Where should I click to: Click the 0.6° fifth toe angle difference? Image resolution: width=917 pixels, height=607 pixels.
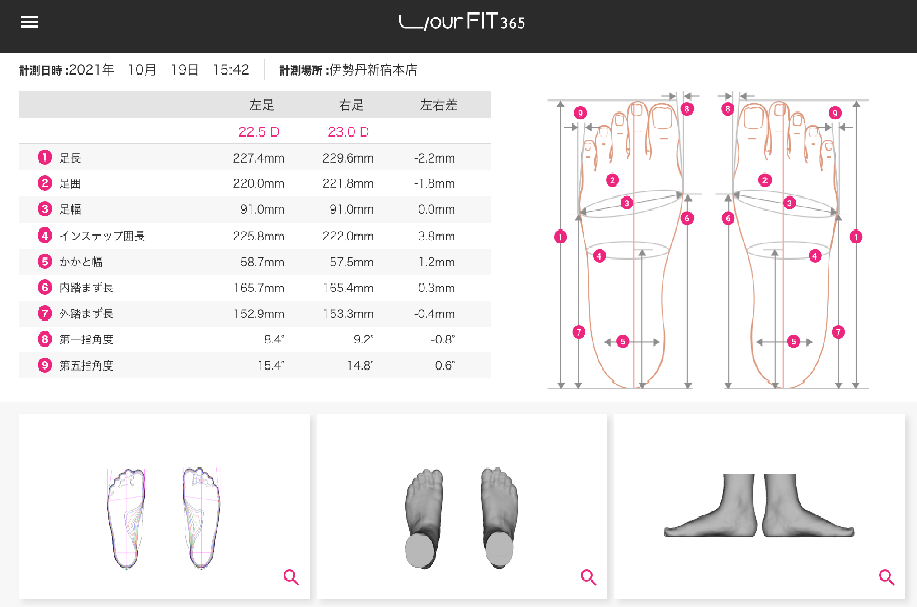(x=445, y=365)
